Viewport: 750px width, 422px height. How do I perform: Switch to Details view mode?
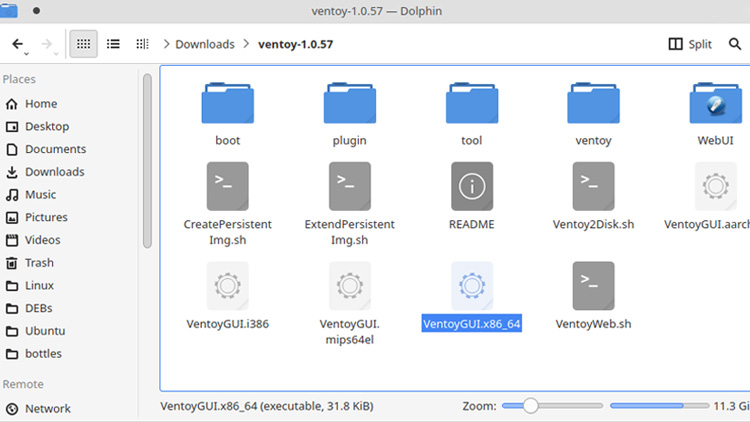142,44
